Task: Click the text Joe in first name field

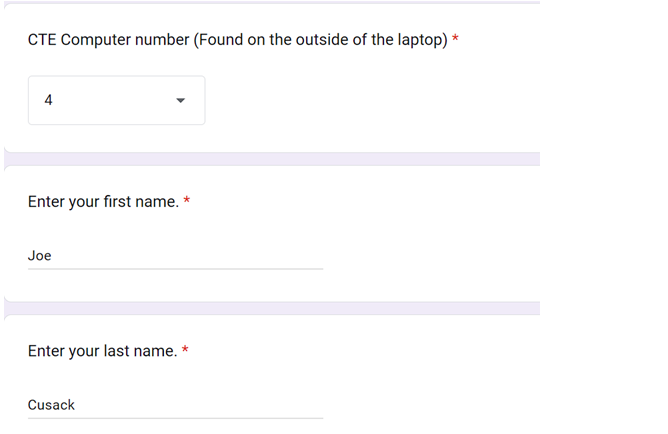Action: tap(40, 256)
